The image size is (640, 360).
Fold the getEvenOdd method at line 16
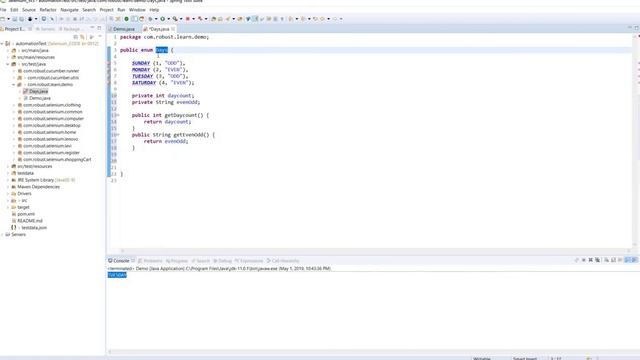[x=118, y=135]
